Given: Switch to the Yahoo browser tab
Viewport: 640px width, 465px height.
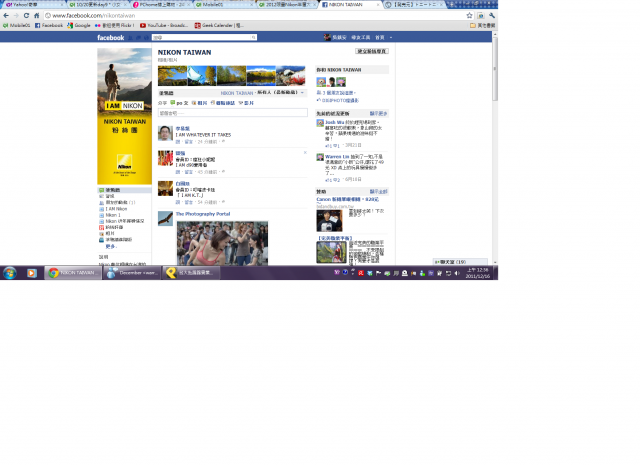Looking at the screenshot, I should tap(33, 4).
